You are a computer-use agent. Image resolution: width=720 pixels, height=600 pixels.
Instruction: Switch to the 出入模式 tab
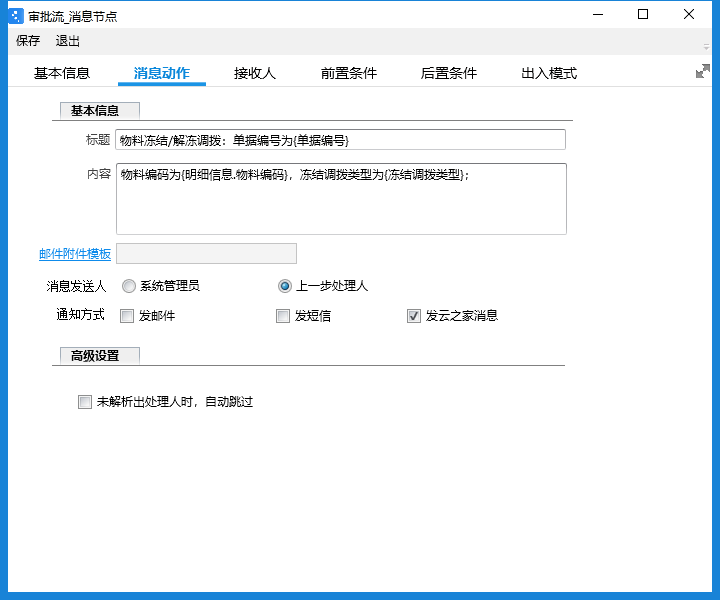click(549, 73)
